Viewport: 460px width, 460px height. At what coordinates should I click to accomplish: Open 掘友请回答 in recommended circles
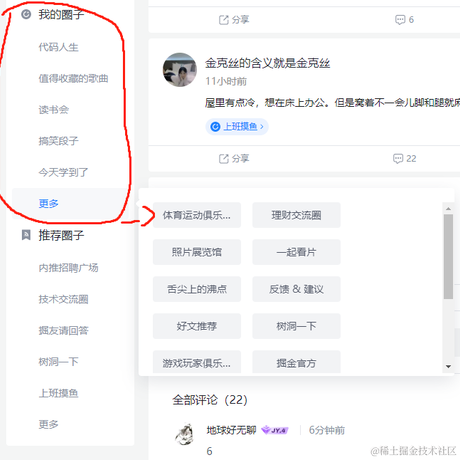click(x=63, y=331)
